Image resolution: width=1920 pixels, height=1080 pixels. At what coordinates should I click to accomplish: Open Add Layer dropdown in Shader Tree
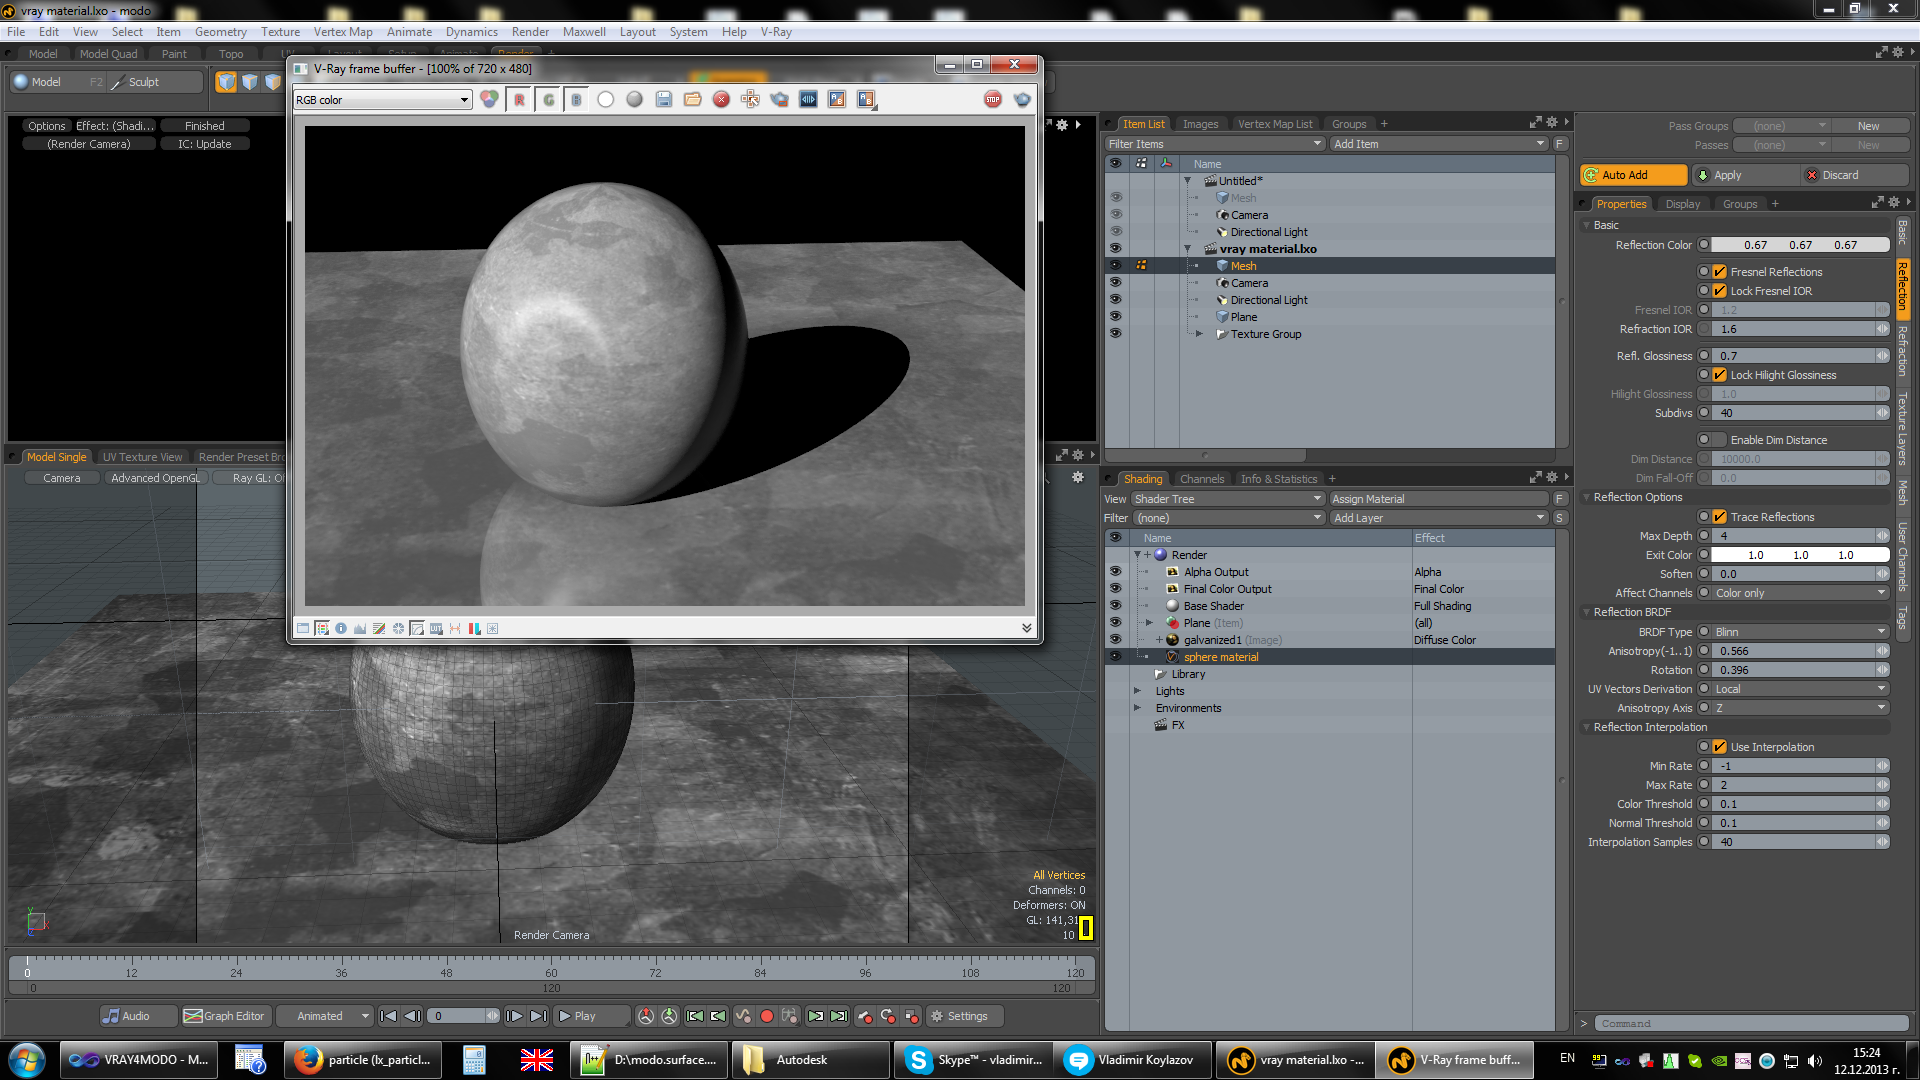coord(1439,518)
